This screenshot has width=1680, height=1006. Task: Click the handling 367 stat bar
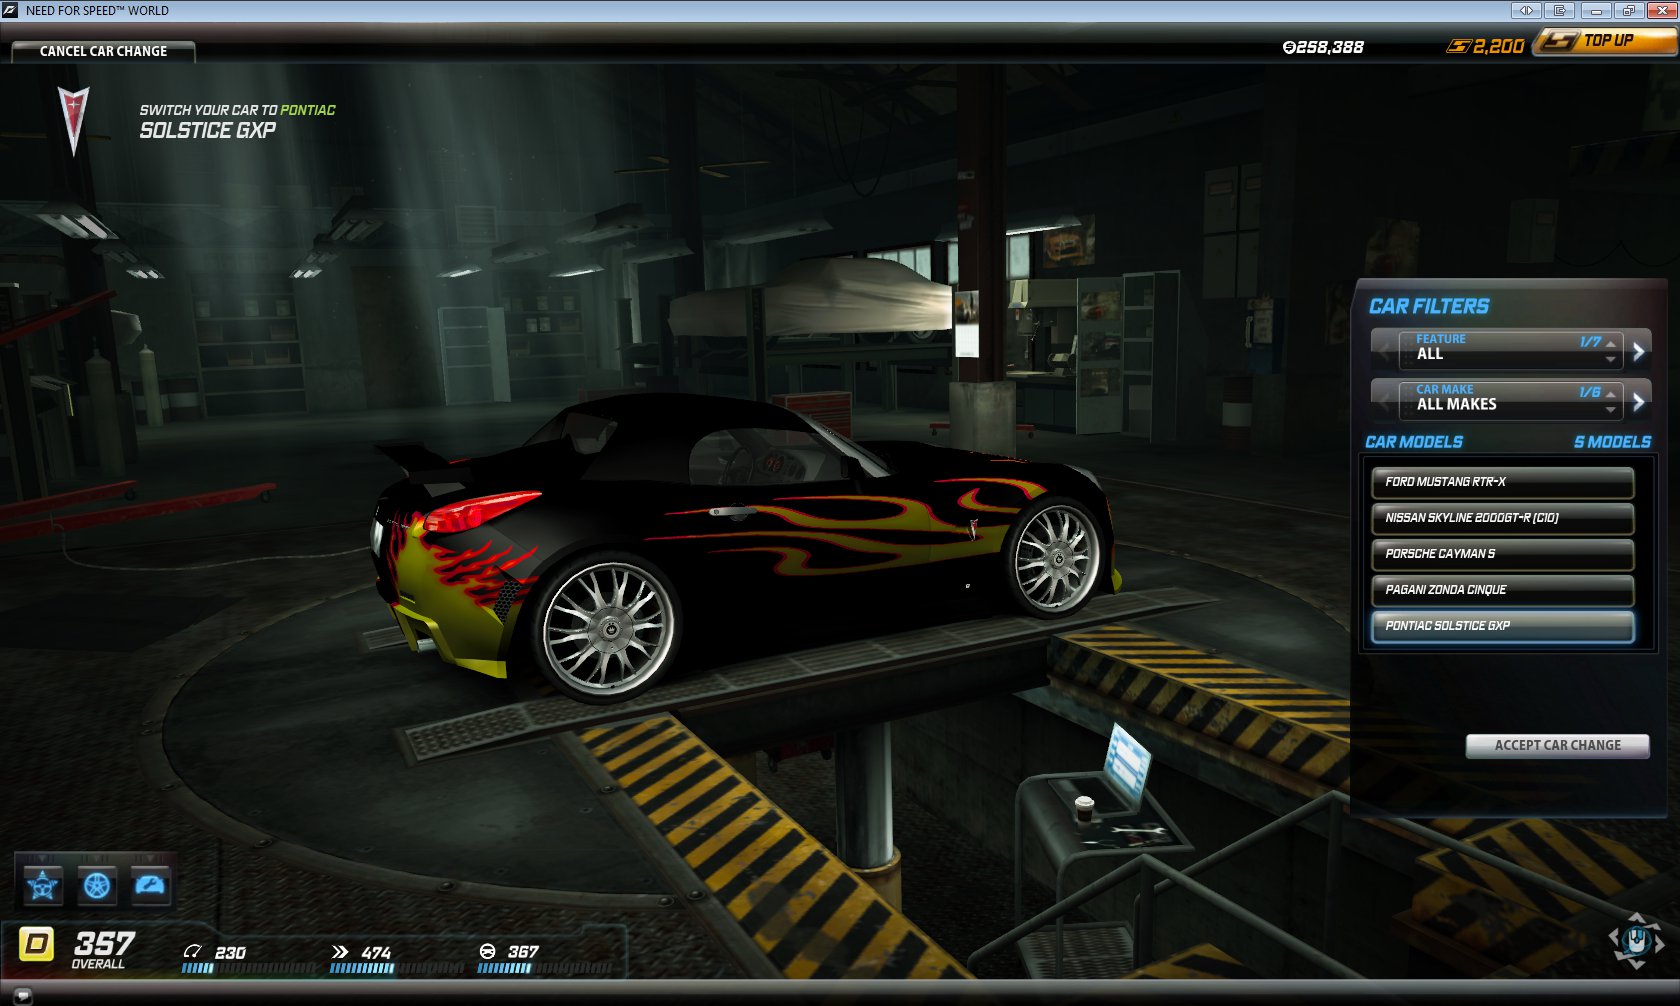(545, 968)
